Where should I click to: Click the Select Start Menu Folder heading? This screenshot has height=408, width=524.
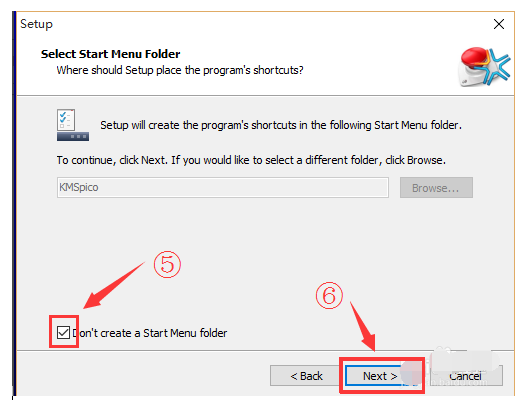(x=111, y=54)
